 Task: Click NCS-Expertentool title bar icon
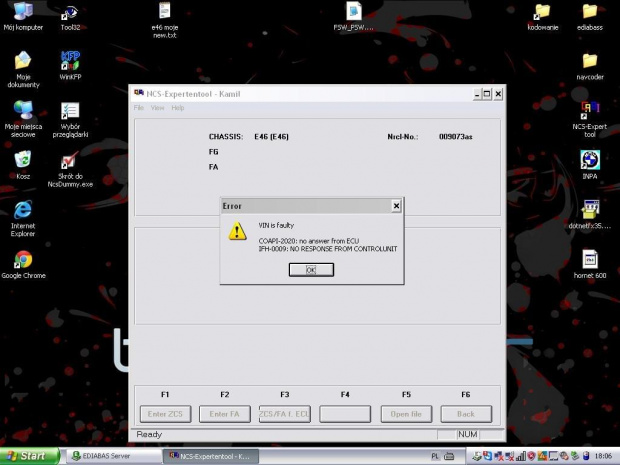click(139, 93)
